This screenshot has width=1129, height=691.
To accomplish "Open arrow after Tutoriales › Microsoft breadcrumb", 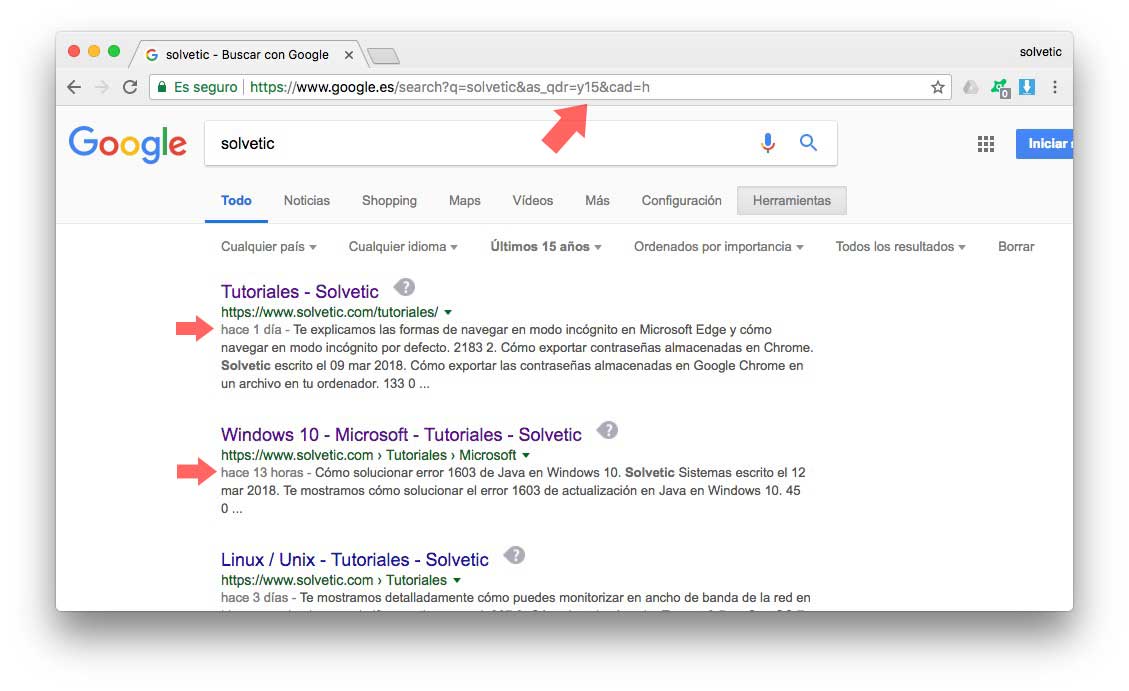I will (526, 456).
